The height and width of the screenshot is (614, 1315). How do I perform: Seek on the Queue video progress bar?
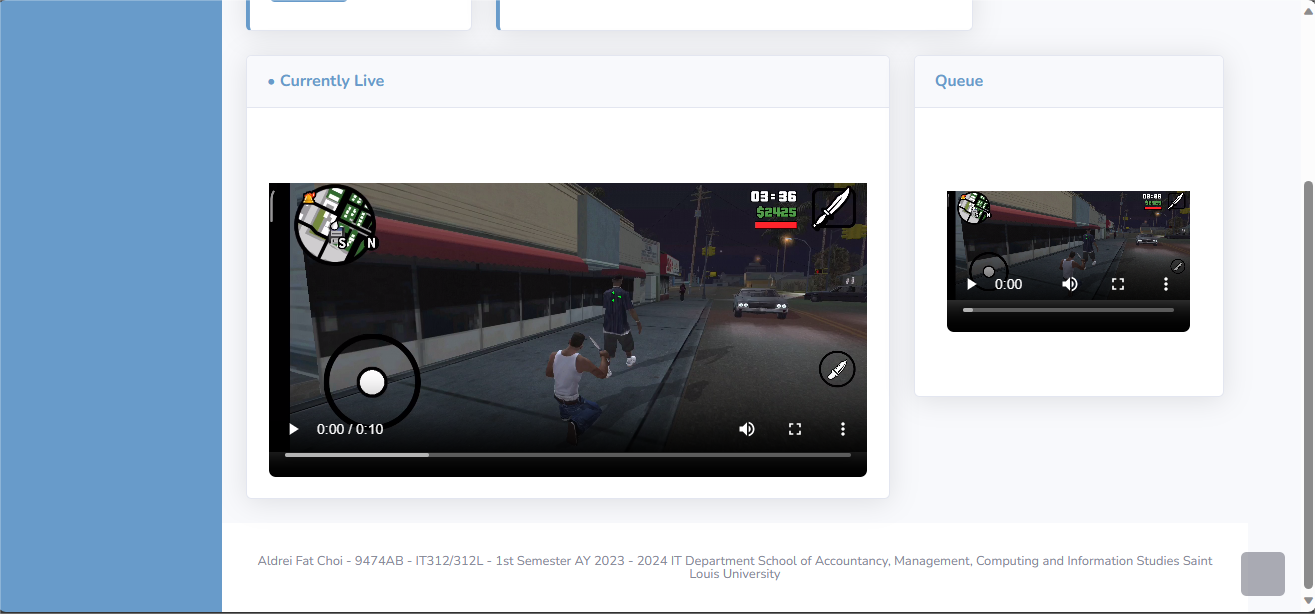point(1068,310)
